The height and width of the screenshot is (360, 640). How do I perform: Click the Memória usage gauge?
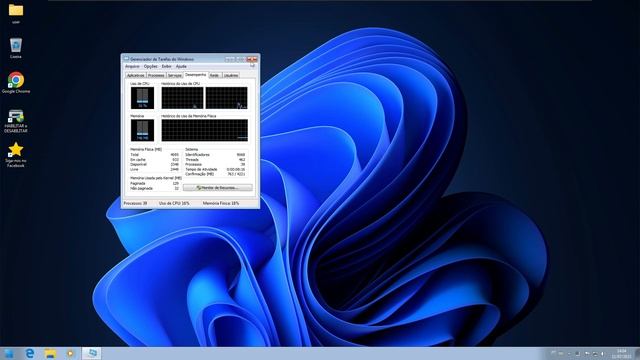142,130
